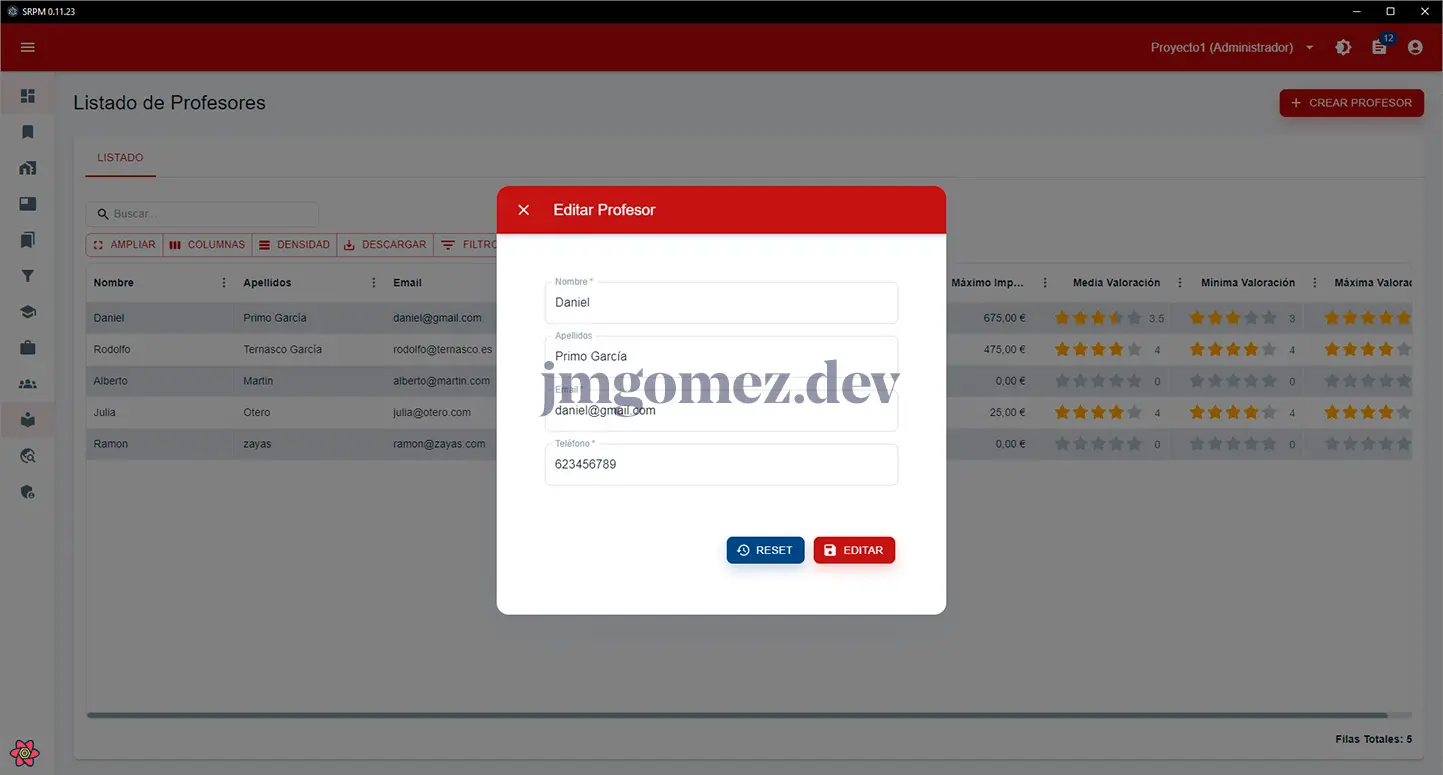Open the dashboard icon in sidebar
This screenshot has height=775, width=1443.
pyautogui.click(x=28, y=96)
